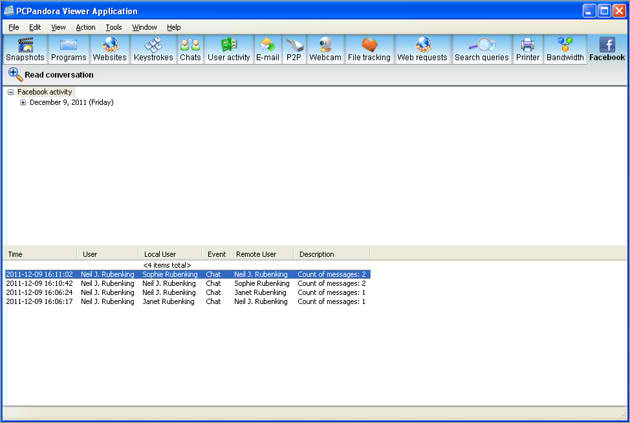Show recorded Keystrokes
Screen dimensions: 630x423
tap(153, 50)
